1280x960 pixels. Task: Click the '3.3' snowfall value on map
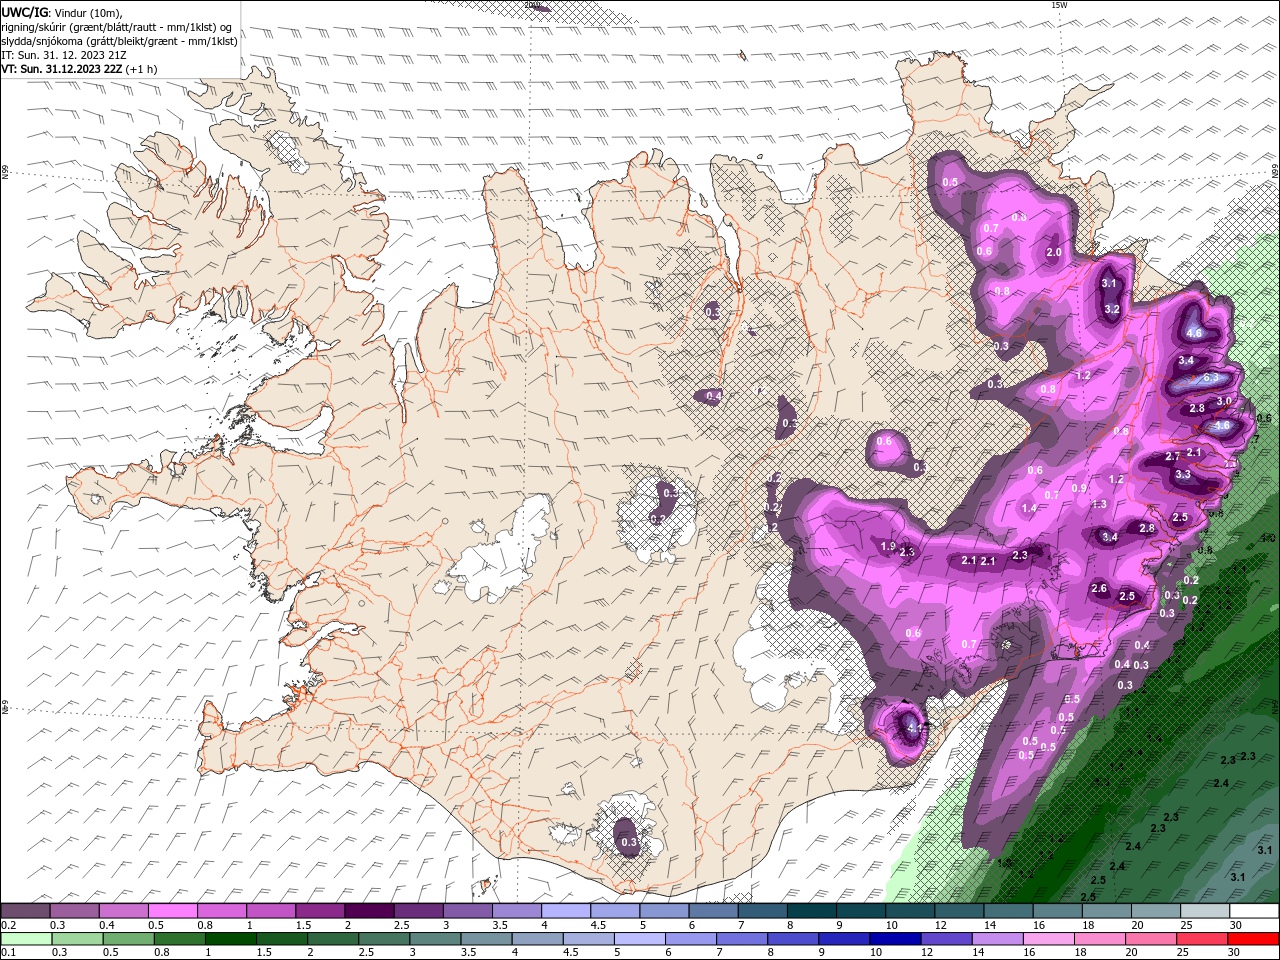[x=1182, y=474]
